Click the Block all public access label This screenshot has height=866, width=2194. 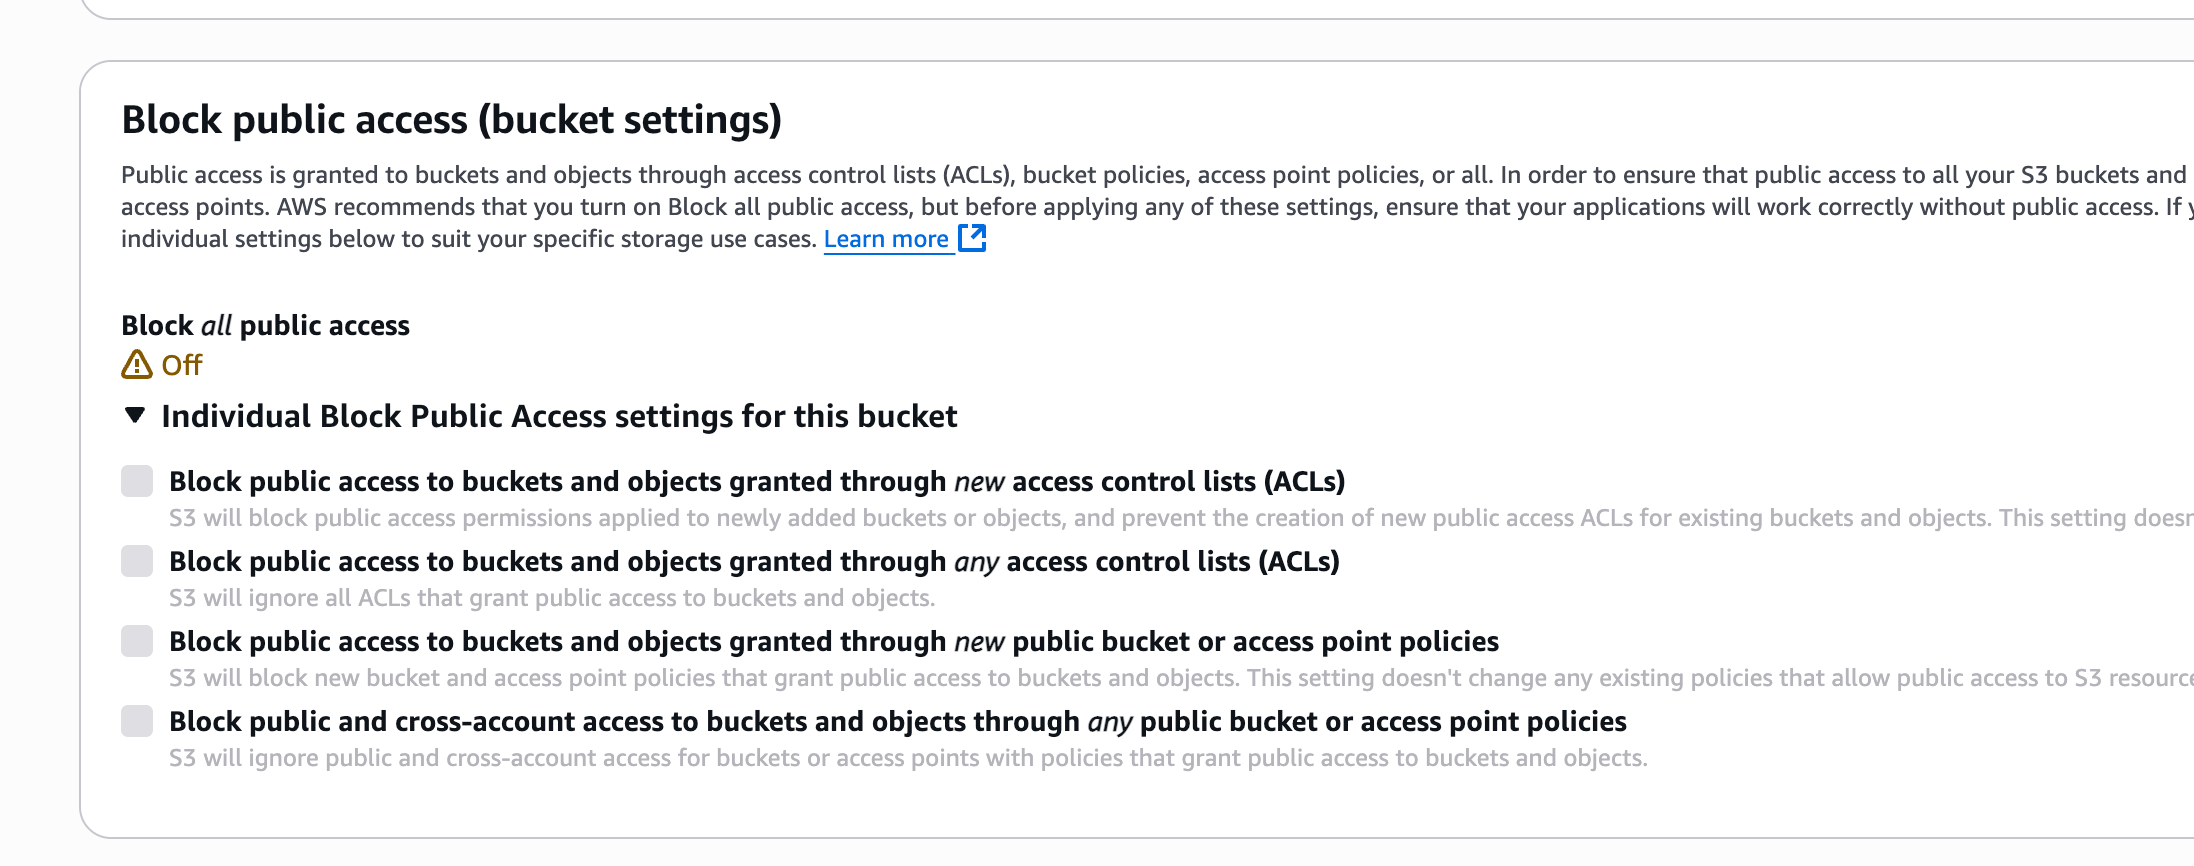[265, 325]
